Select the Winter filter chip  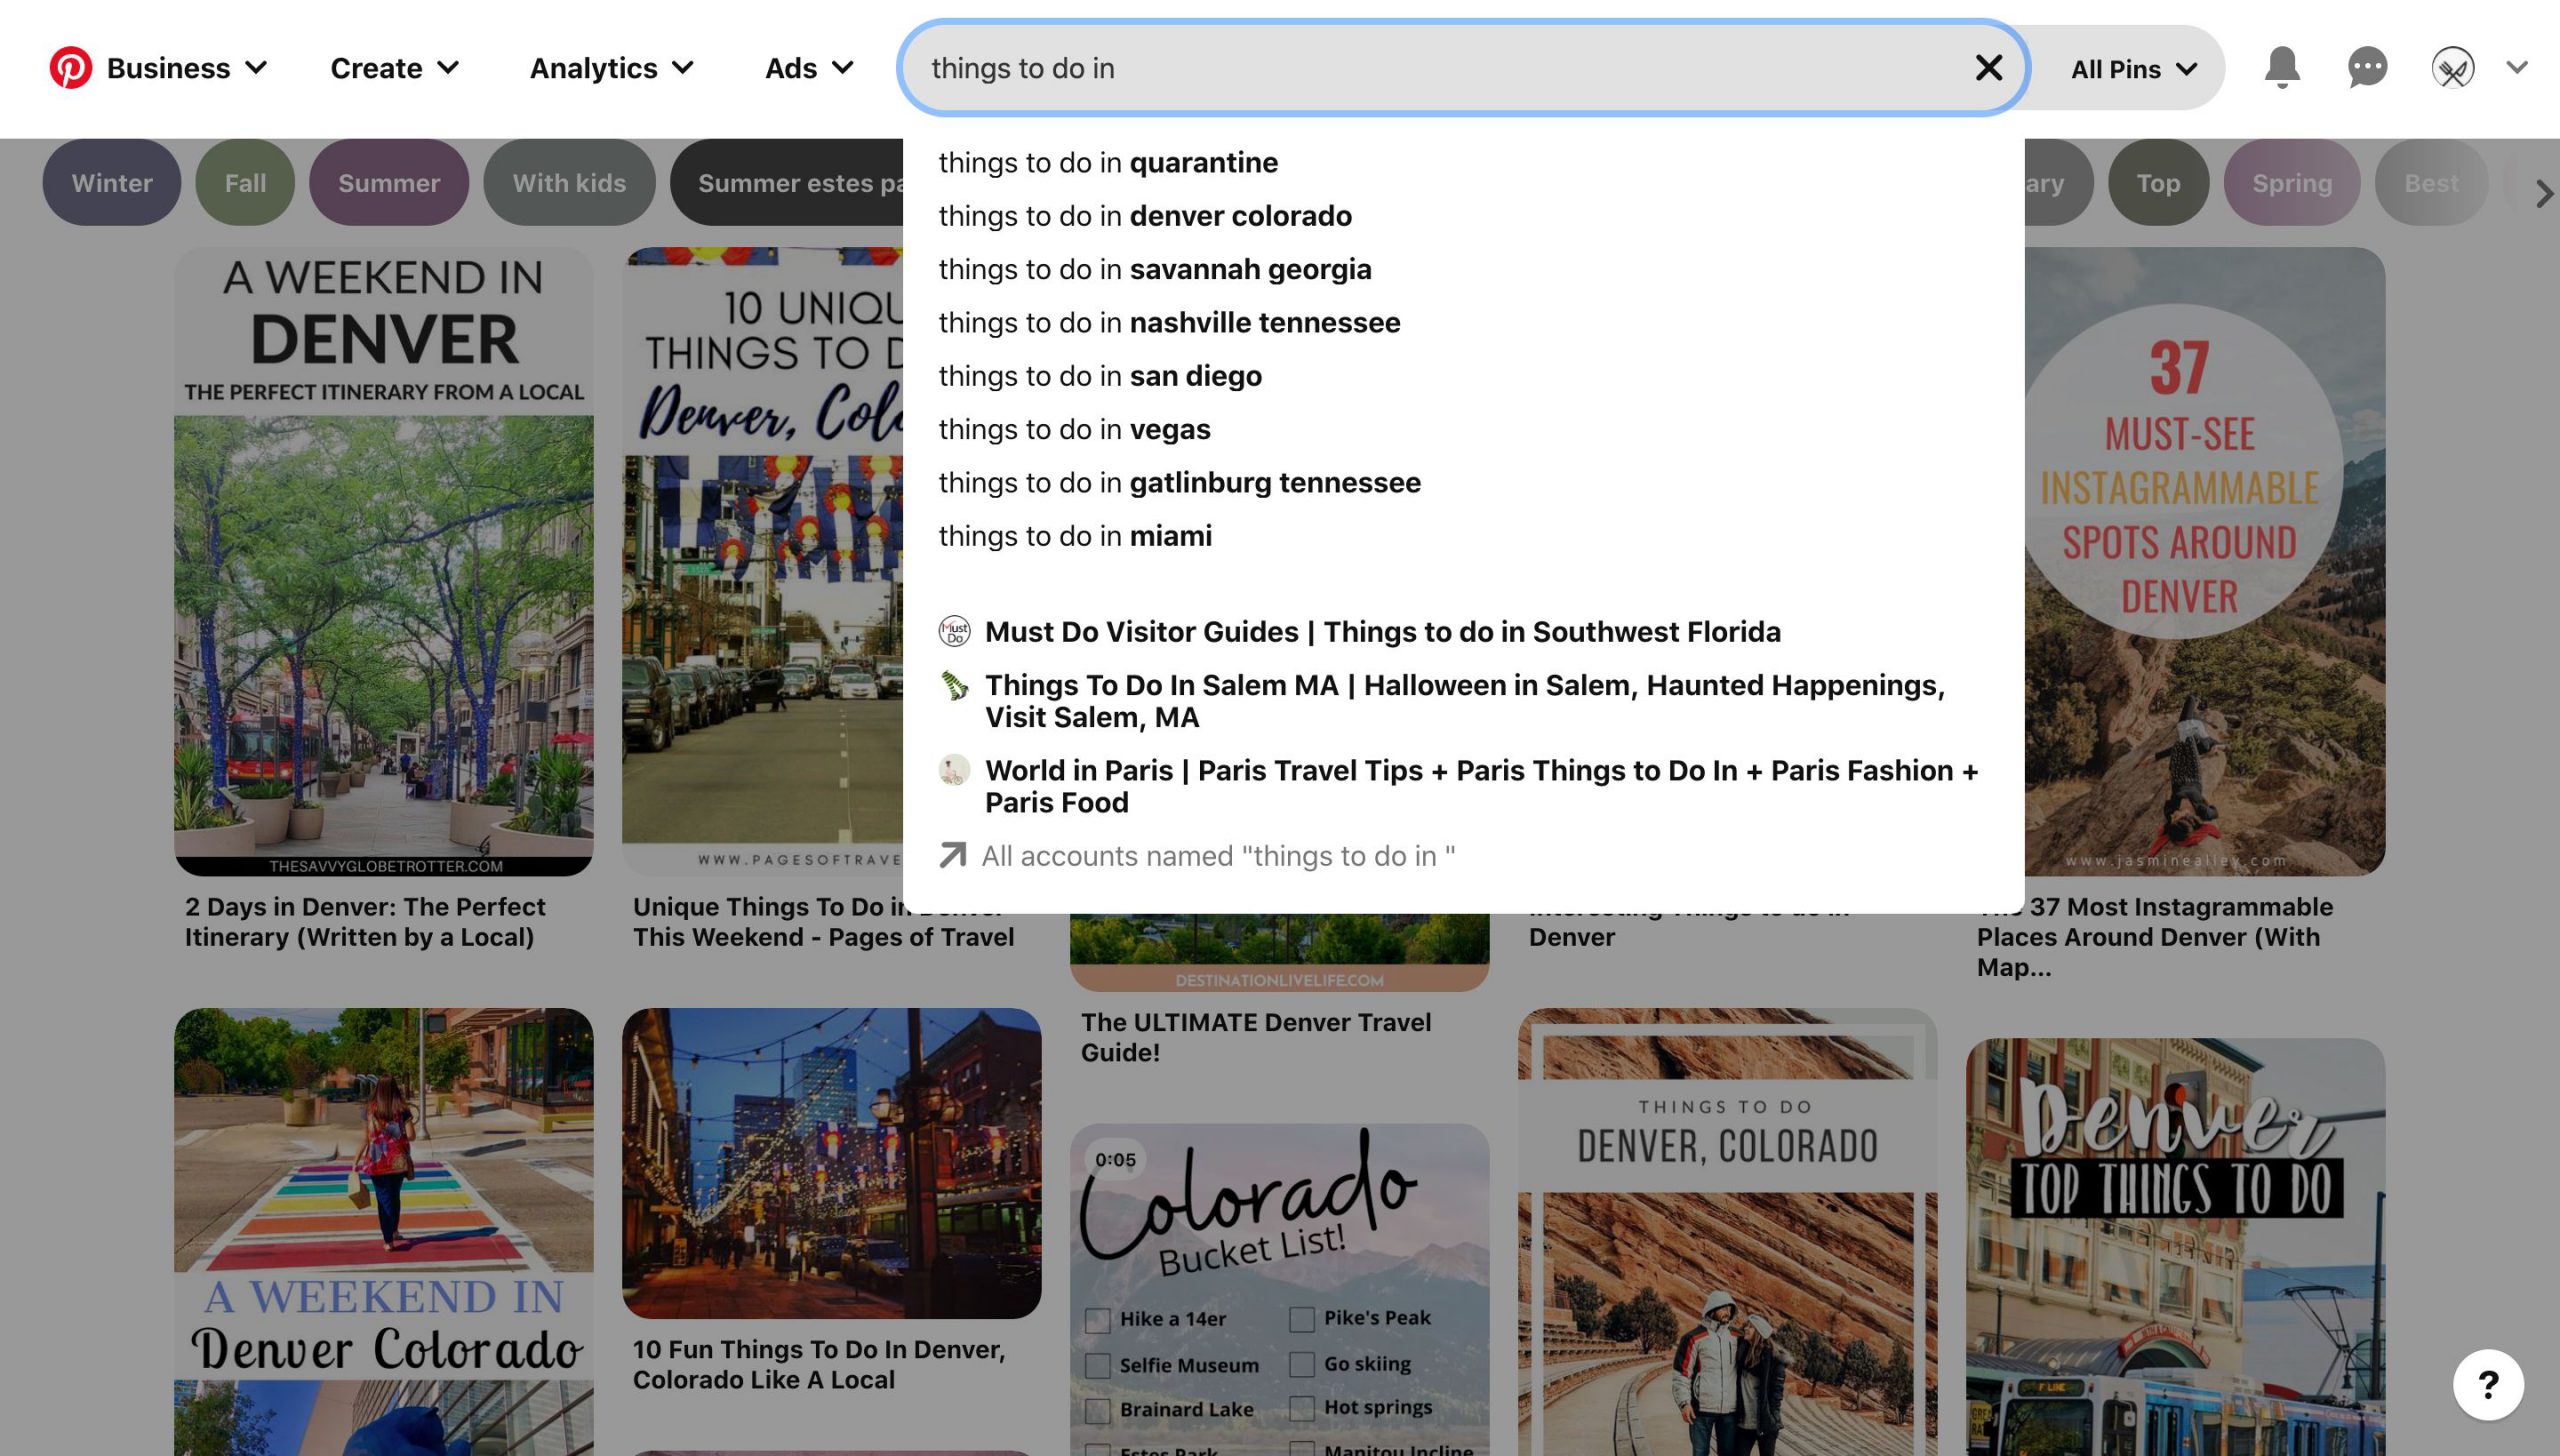[x=112, y=183]
